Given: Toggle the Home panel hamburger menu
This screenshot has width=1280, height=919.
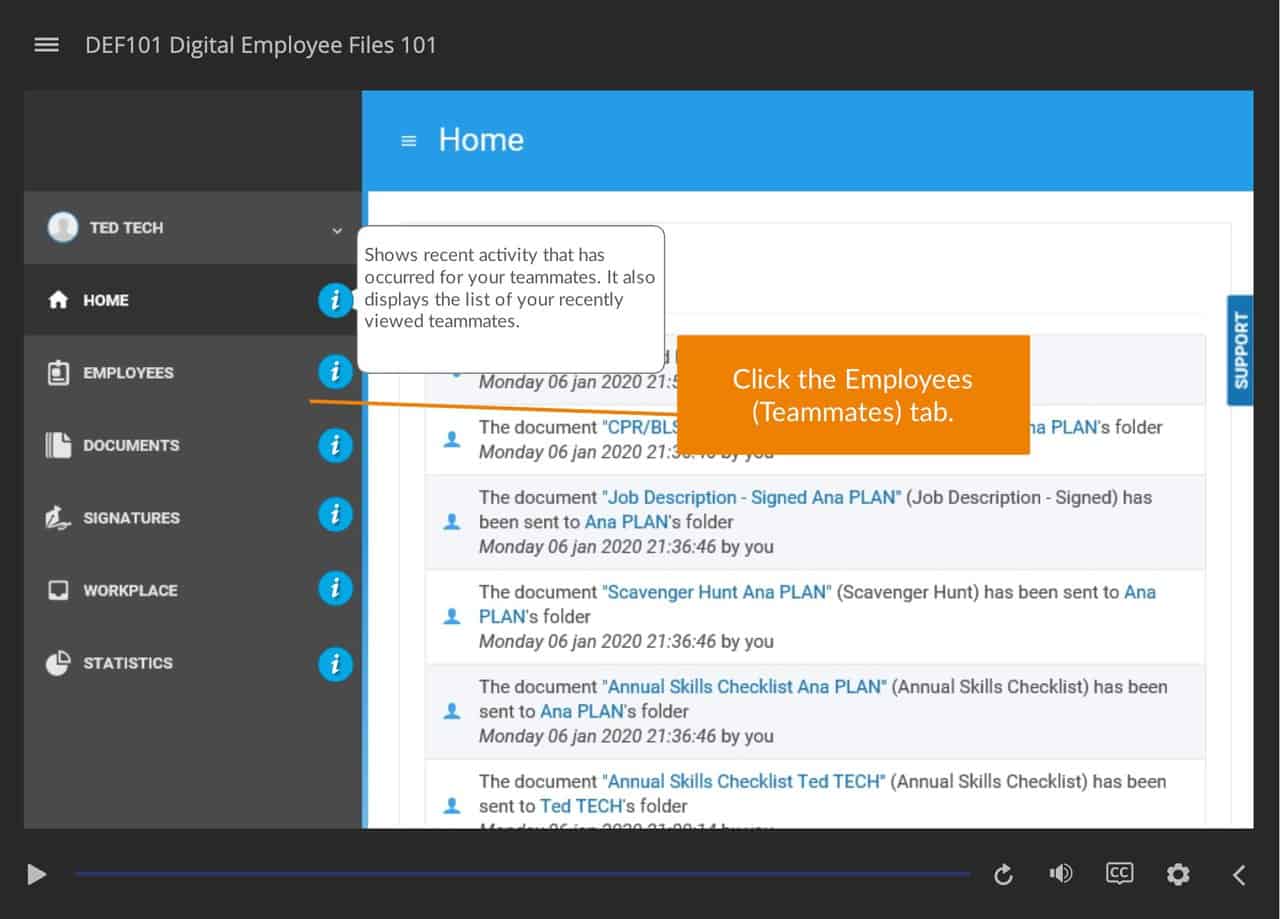Looking at the screenshot, I should click(x=408, y=141).
